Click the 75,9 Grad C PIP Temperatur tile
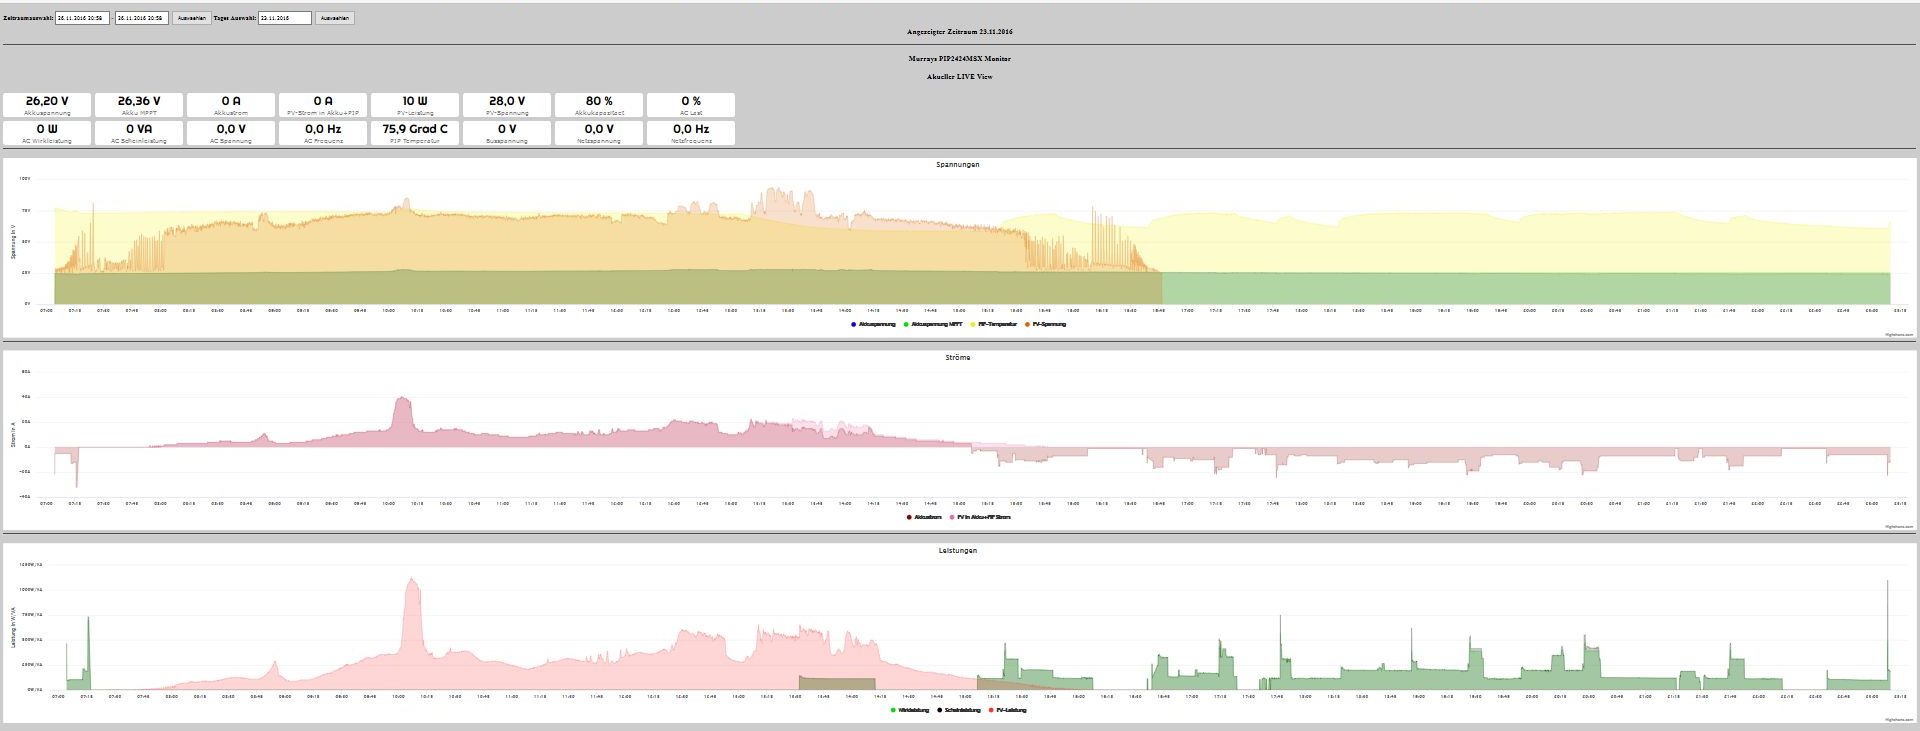 [x=415, y=133]
